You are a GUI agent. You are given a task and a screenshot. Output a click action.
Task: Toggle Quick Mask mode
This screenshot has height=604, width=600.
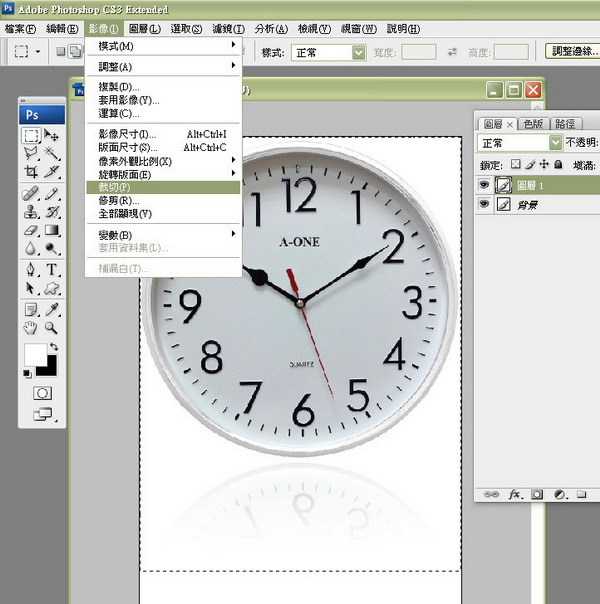pyautogui.click(x=42, y=393)
